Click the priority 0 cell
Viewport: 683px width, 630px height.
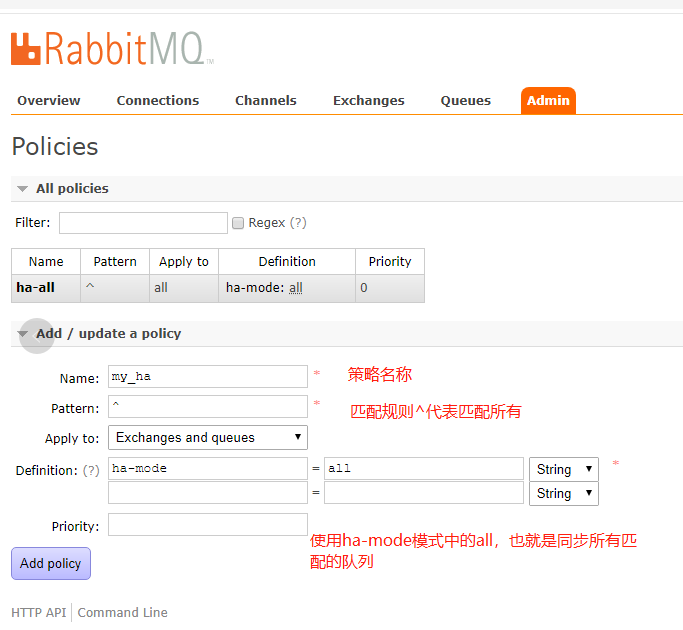[x=390, y=288]
